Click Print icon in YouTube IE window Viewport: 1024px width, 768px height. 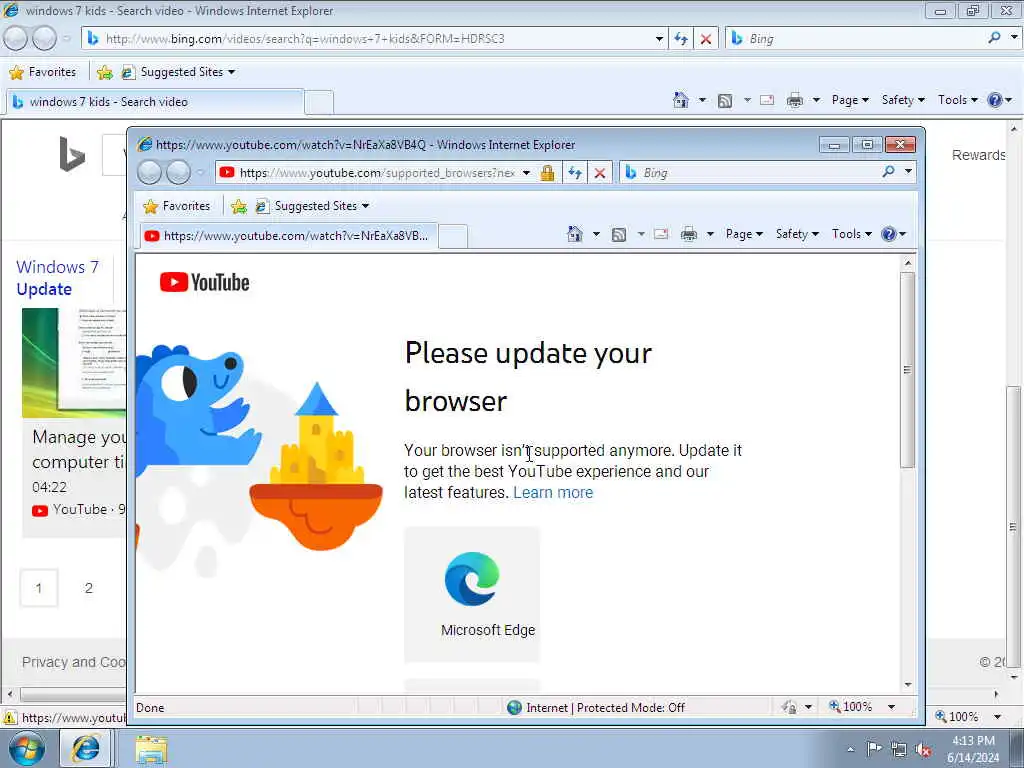coord(689,234)
